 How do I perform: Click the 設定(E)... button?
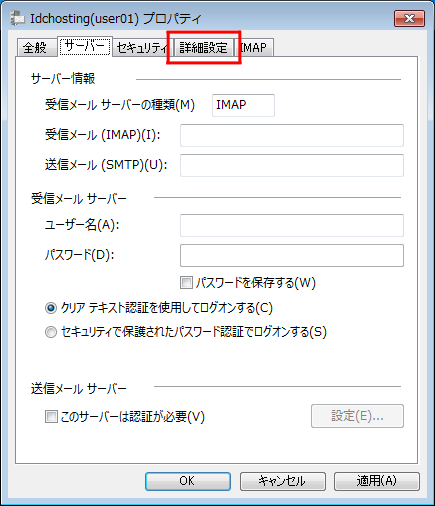pos(357,416)
